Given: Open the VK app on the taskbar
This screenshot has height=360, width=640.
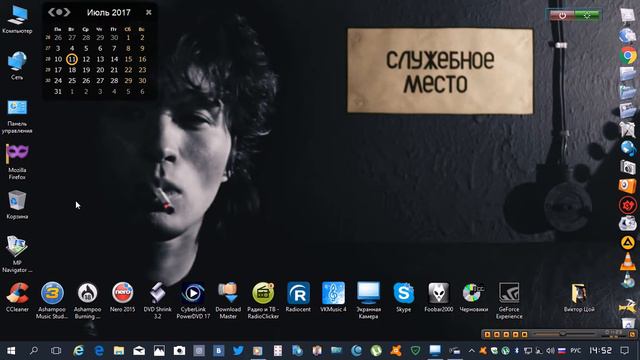Looking at the screenshot, I should pos(218,351).
